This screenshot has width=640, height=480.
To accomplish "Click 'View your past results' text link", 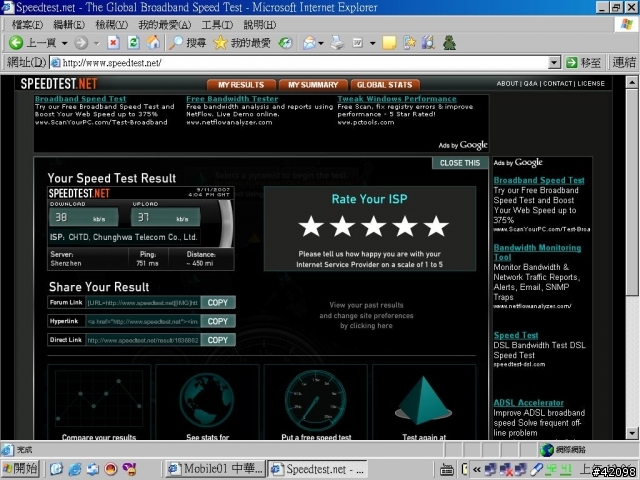I will 366,305.
